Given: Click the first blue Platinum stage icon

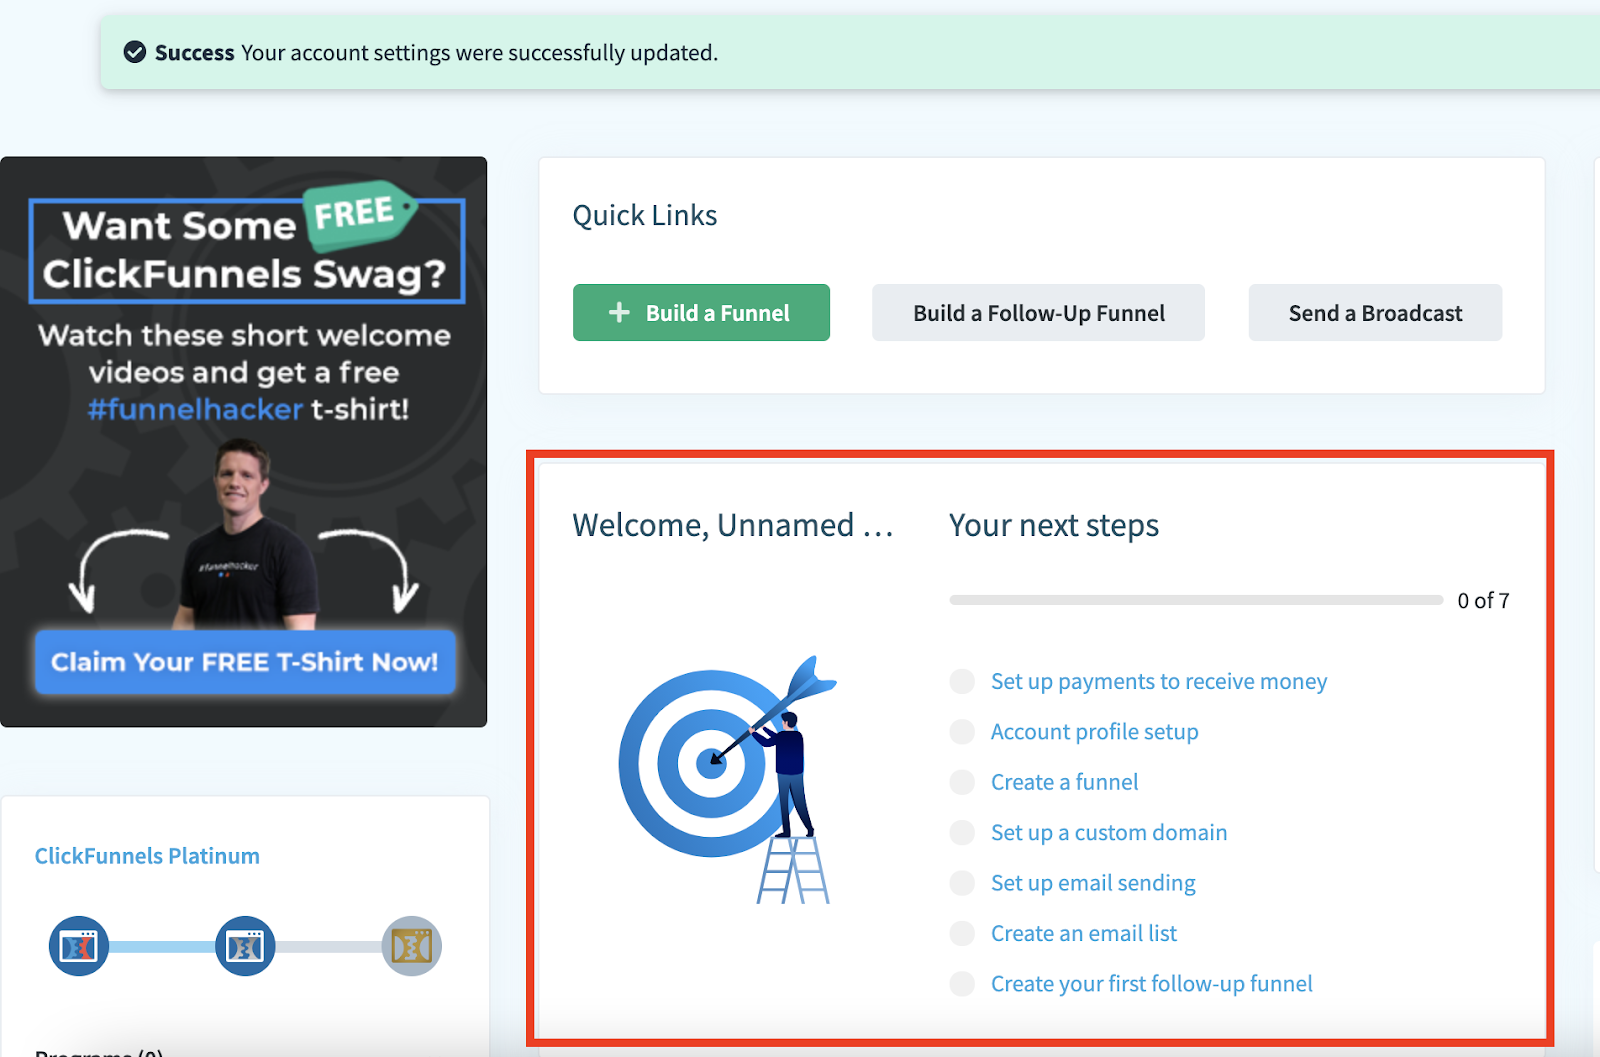Looking at the screenshot, I should [79, 946].
